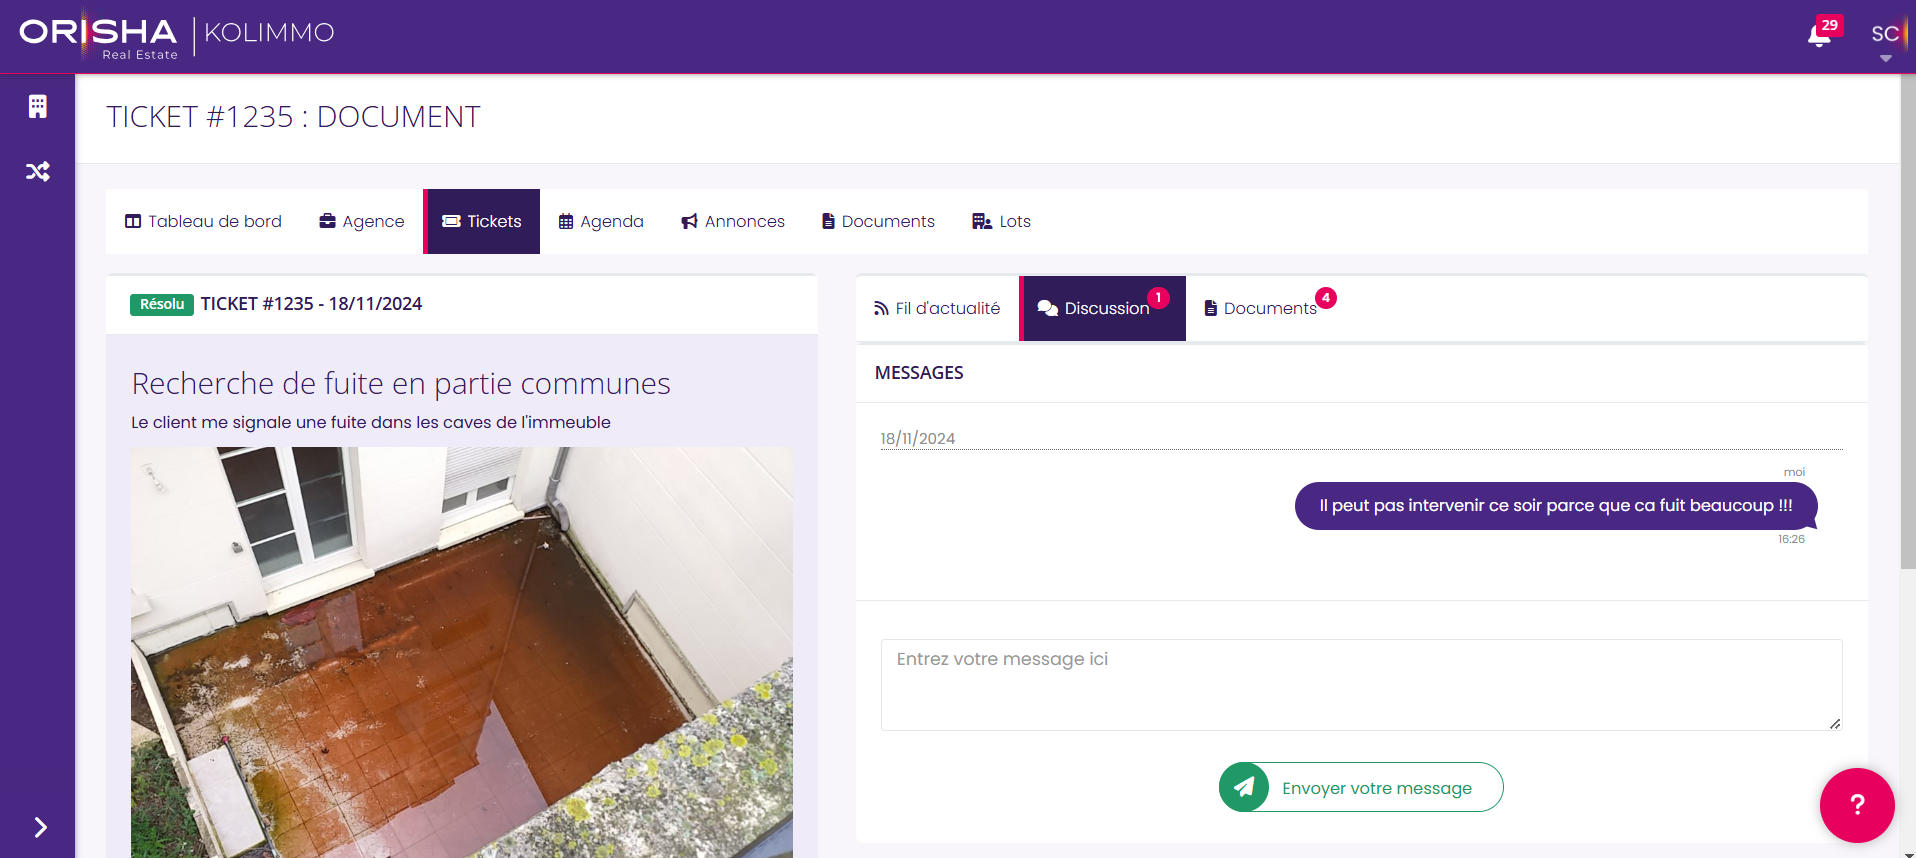Screen dimensions: 1916x858
Task: Click the Documents count badge showing 4
Action: [1326, 298]
